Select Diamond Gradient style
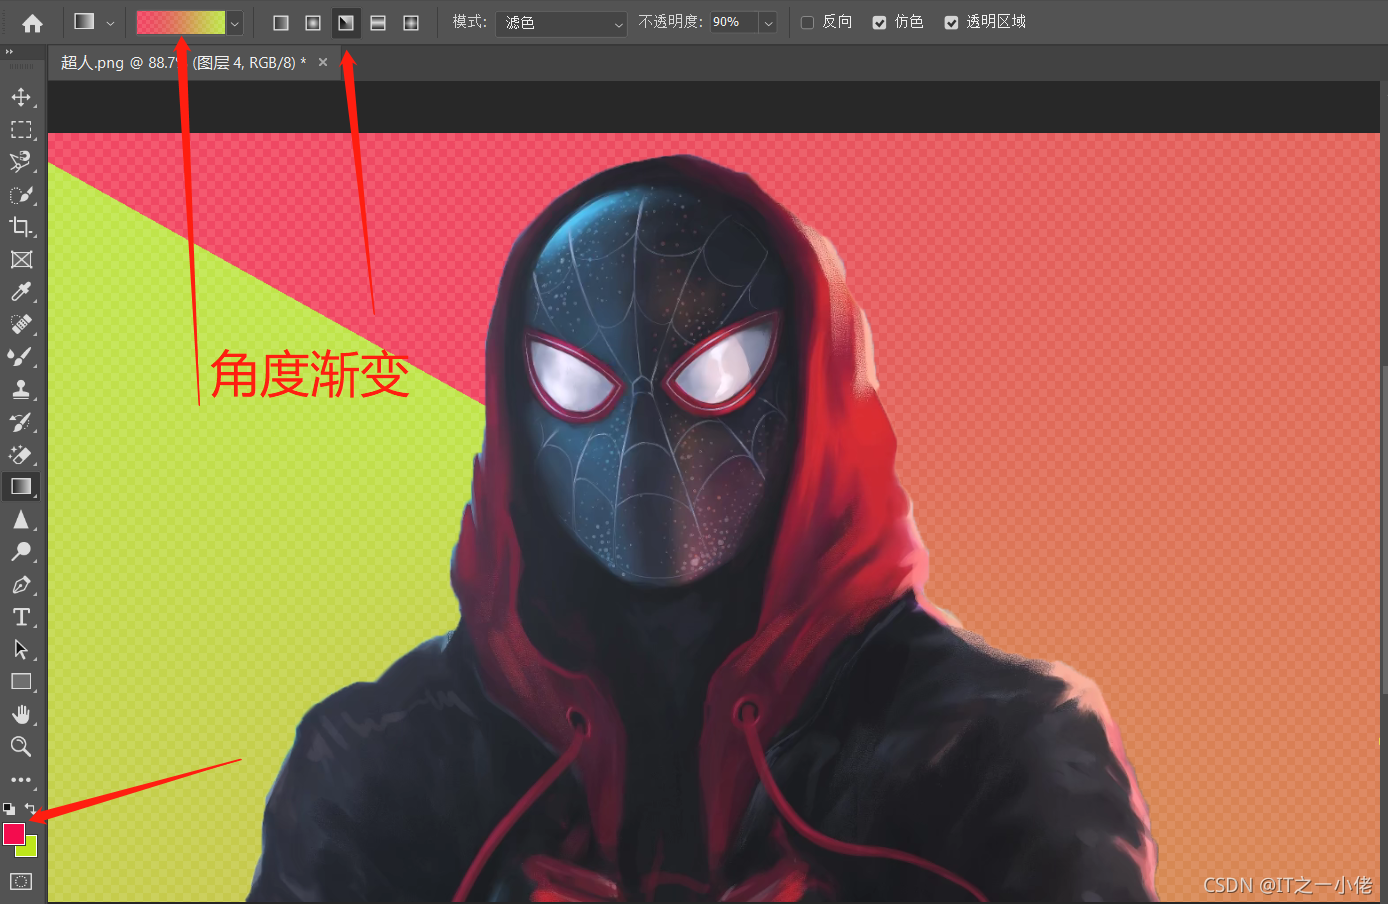 coord(411,23)
